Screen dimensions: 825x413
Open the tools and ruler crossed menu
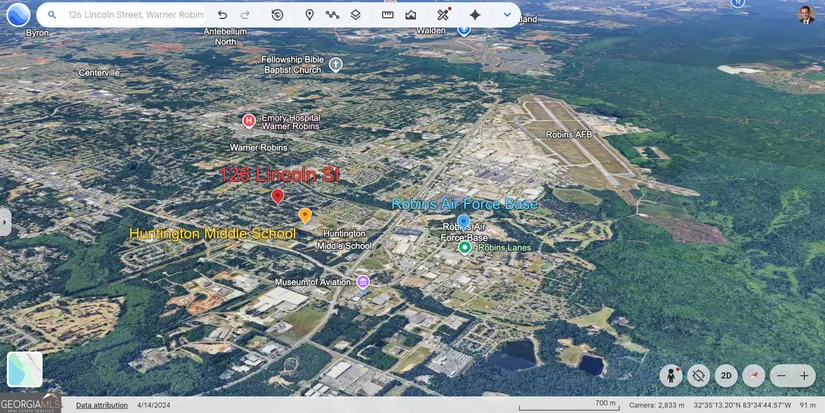point(443,15)
